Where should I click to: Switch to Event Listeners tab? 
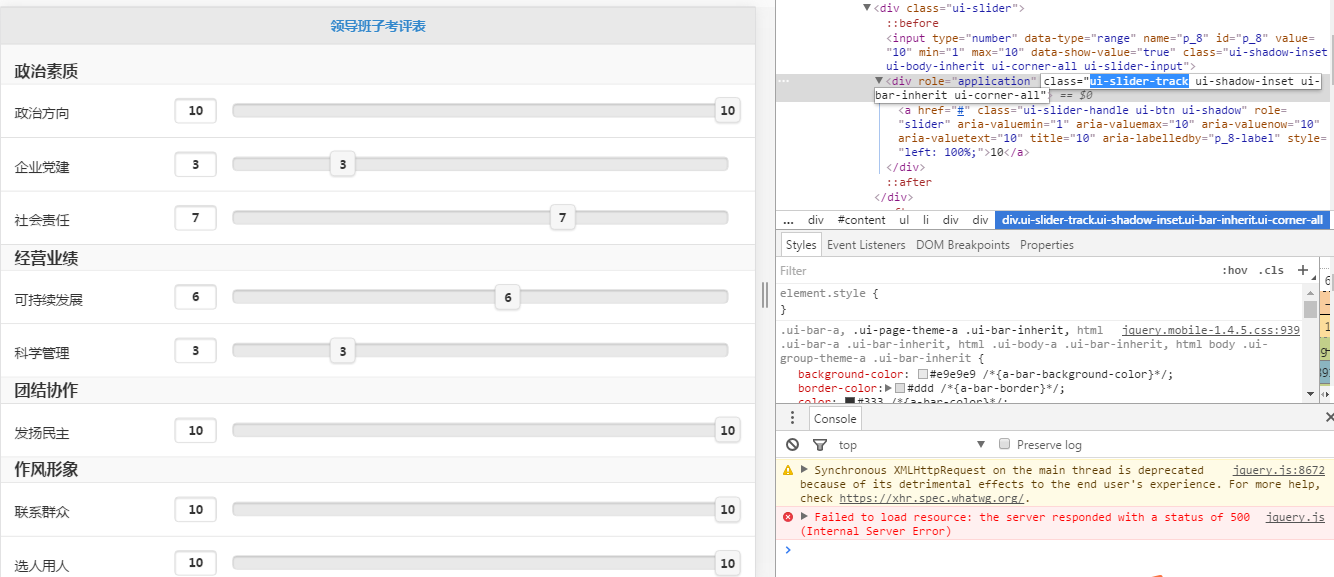coord(866,244)
